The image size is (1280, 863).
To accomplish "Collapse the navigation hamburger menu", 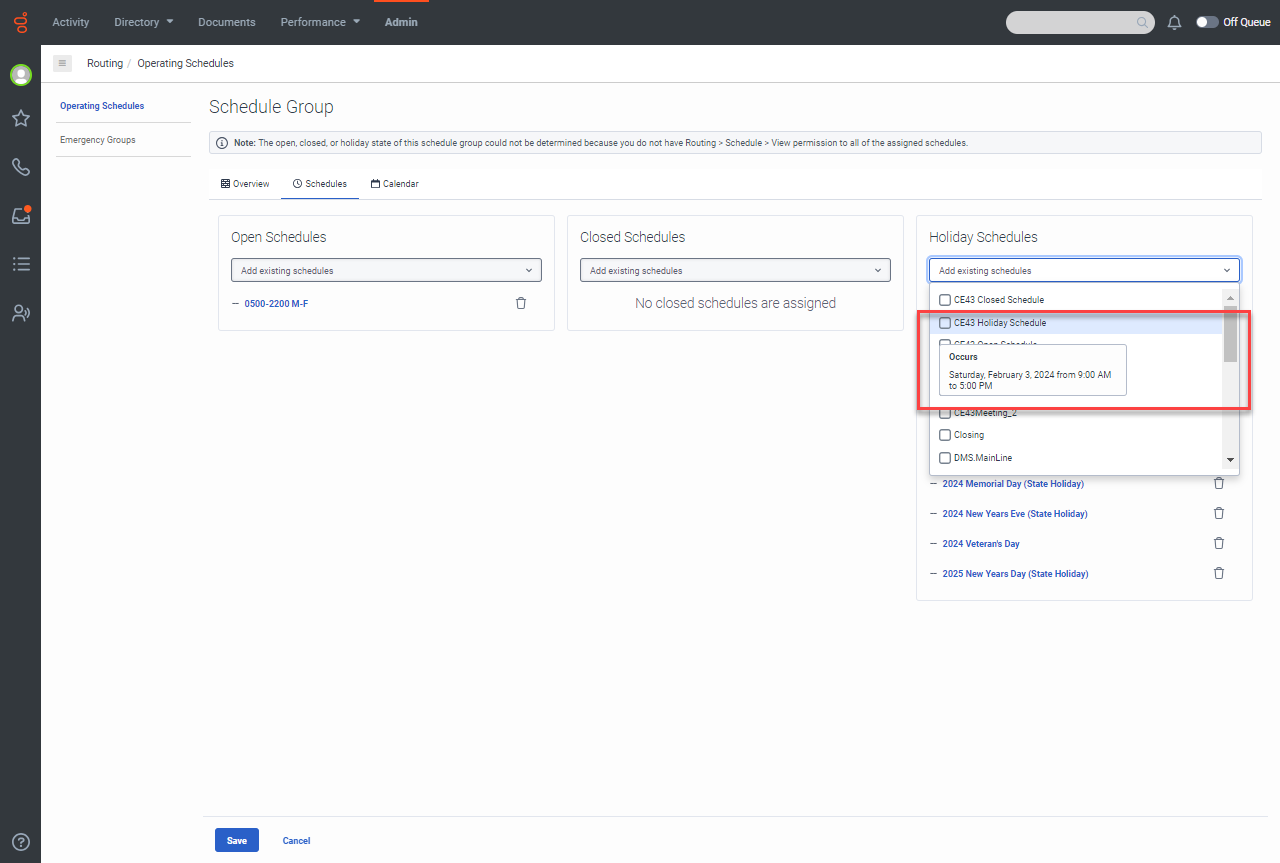I will click(62, 63).
